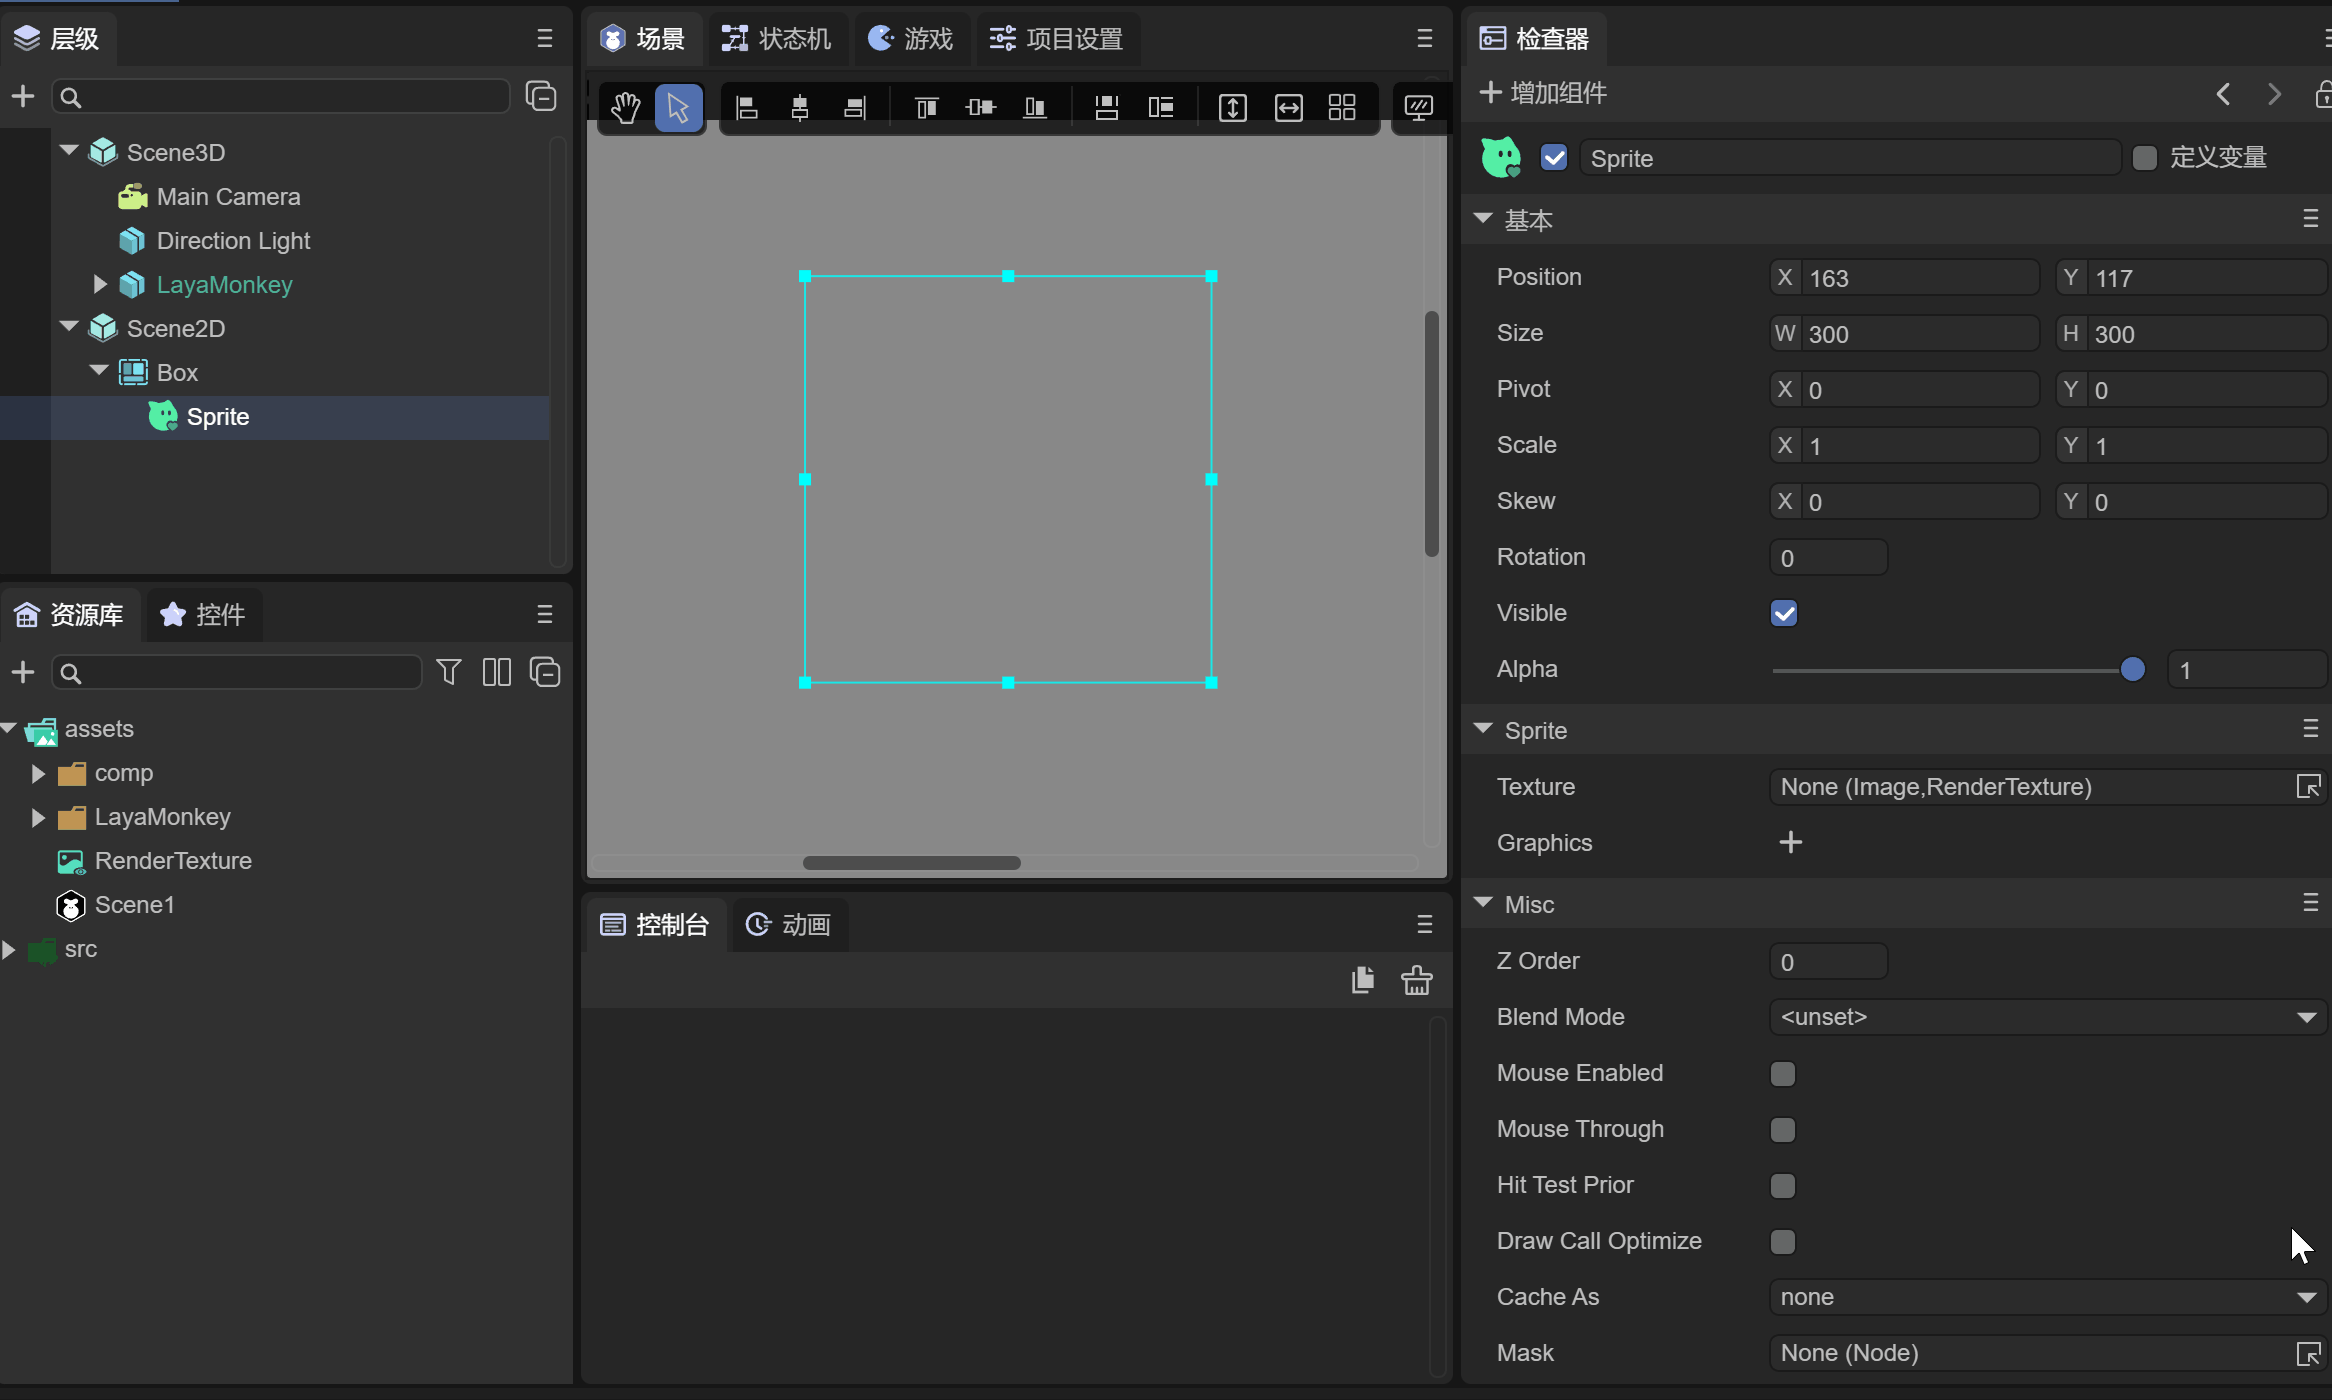
Task: Click the filter icon in assets panel
Action: pos(449,672)
